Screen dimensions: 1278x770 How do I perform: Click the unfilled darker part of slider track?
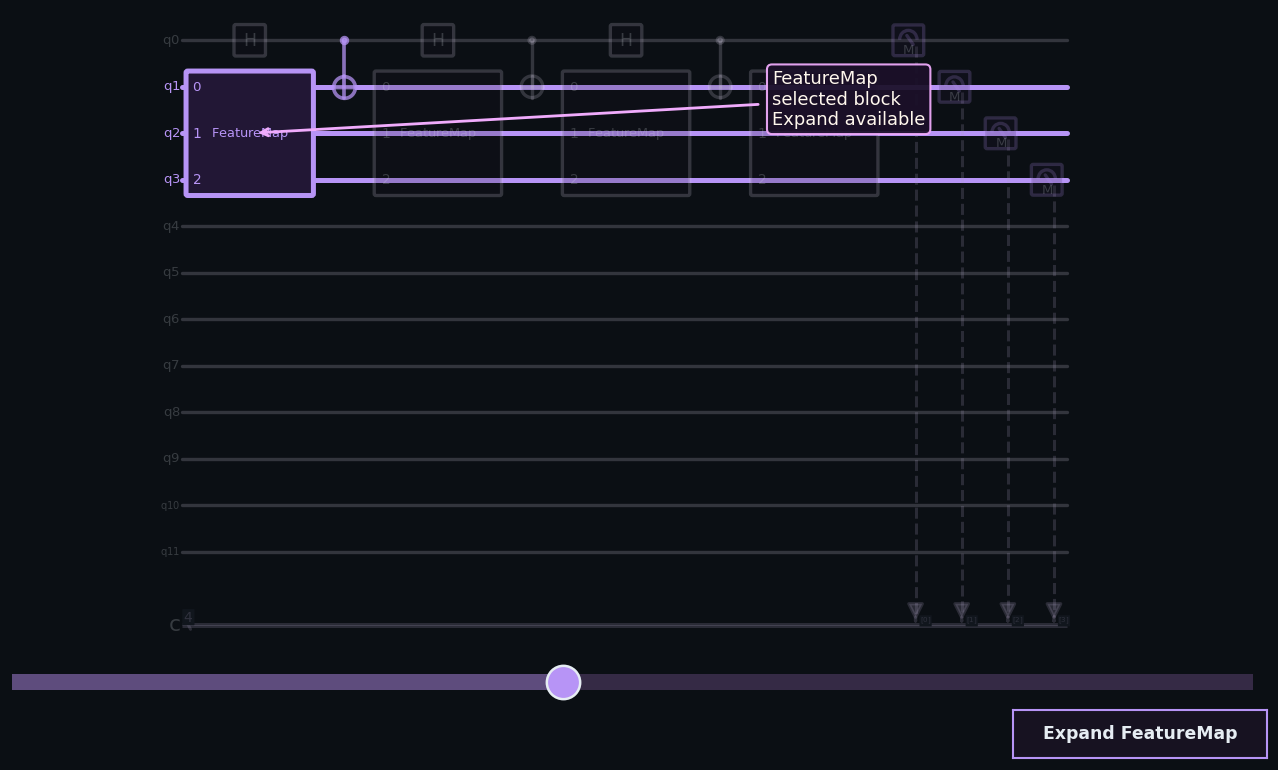[916, 682]
